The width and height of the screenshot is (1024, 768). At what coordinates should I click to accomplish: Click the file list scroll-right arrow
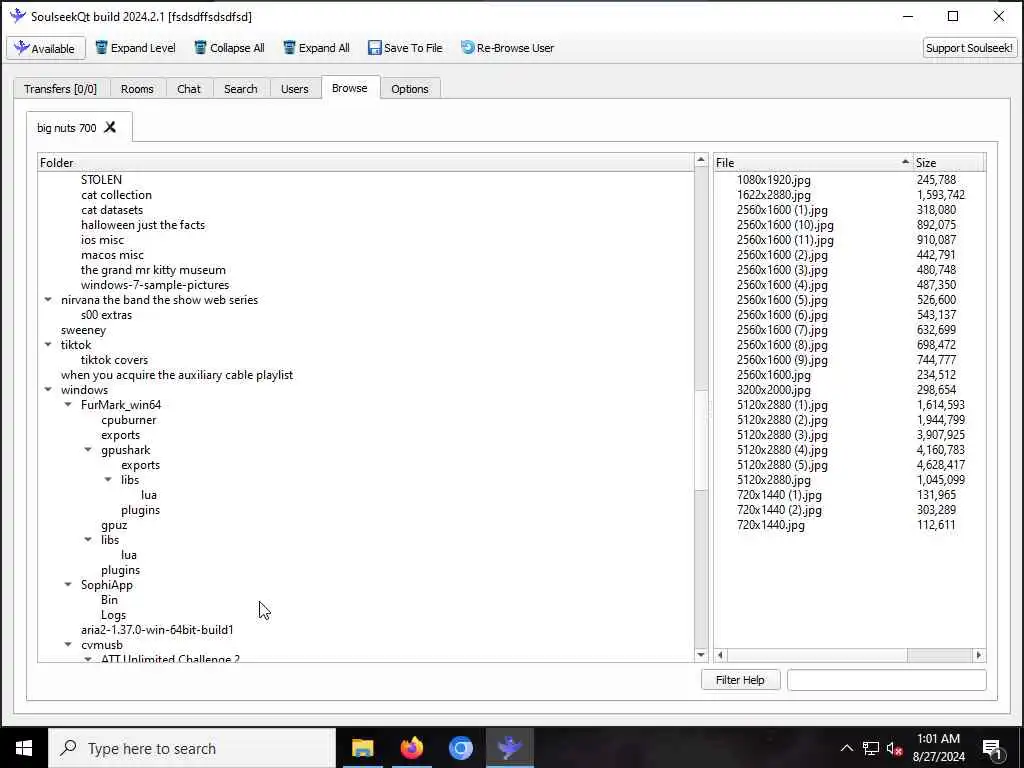click(x=978, y=655)
